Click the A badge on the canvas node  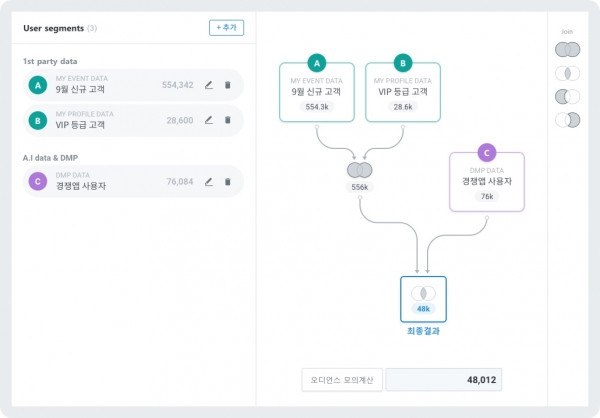(317, 63)
